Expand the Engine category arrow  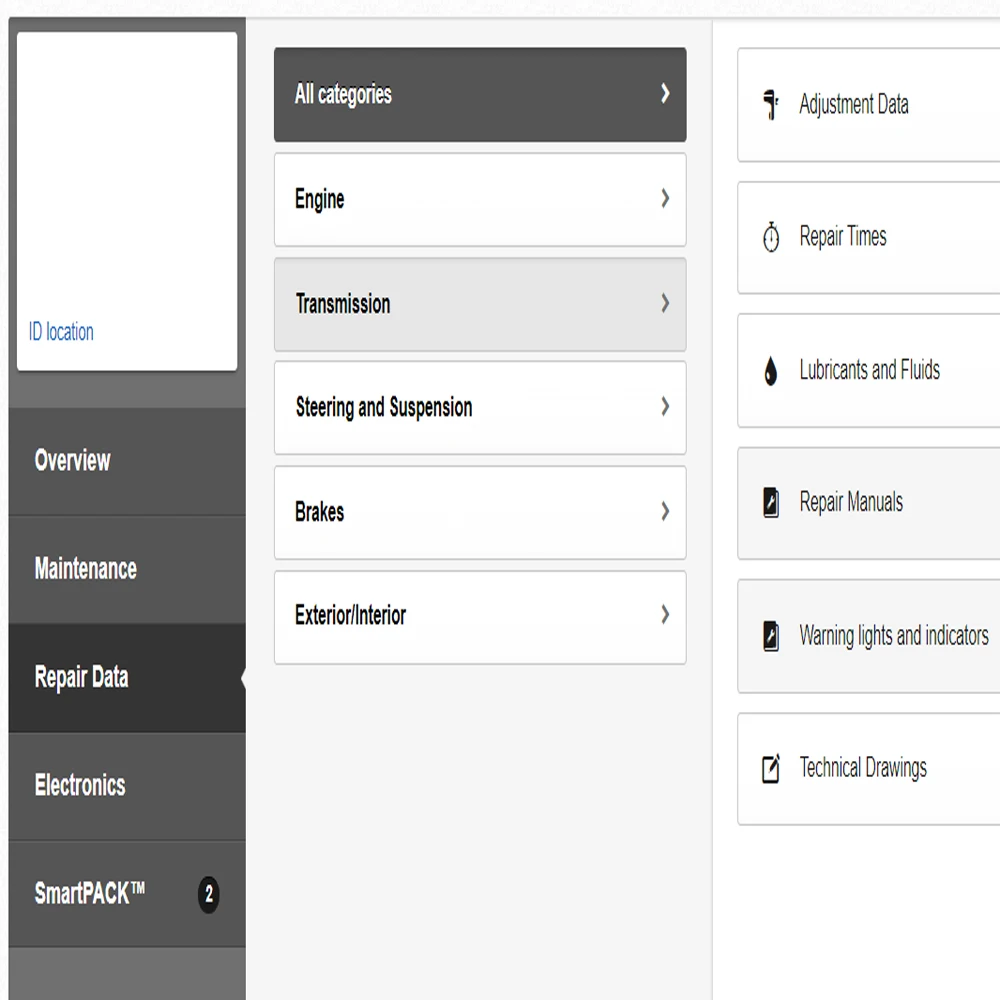pyautogui.click(x=665, y=199)
